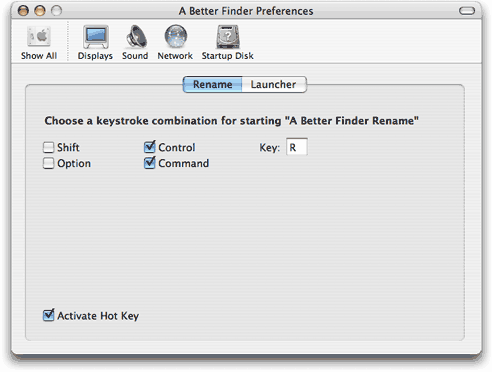Viewport: 492px width, 372px height.
Task: Switch to the Launcher tab
Action: pos(274,85)
